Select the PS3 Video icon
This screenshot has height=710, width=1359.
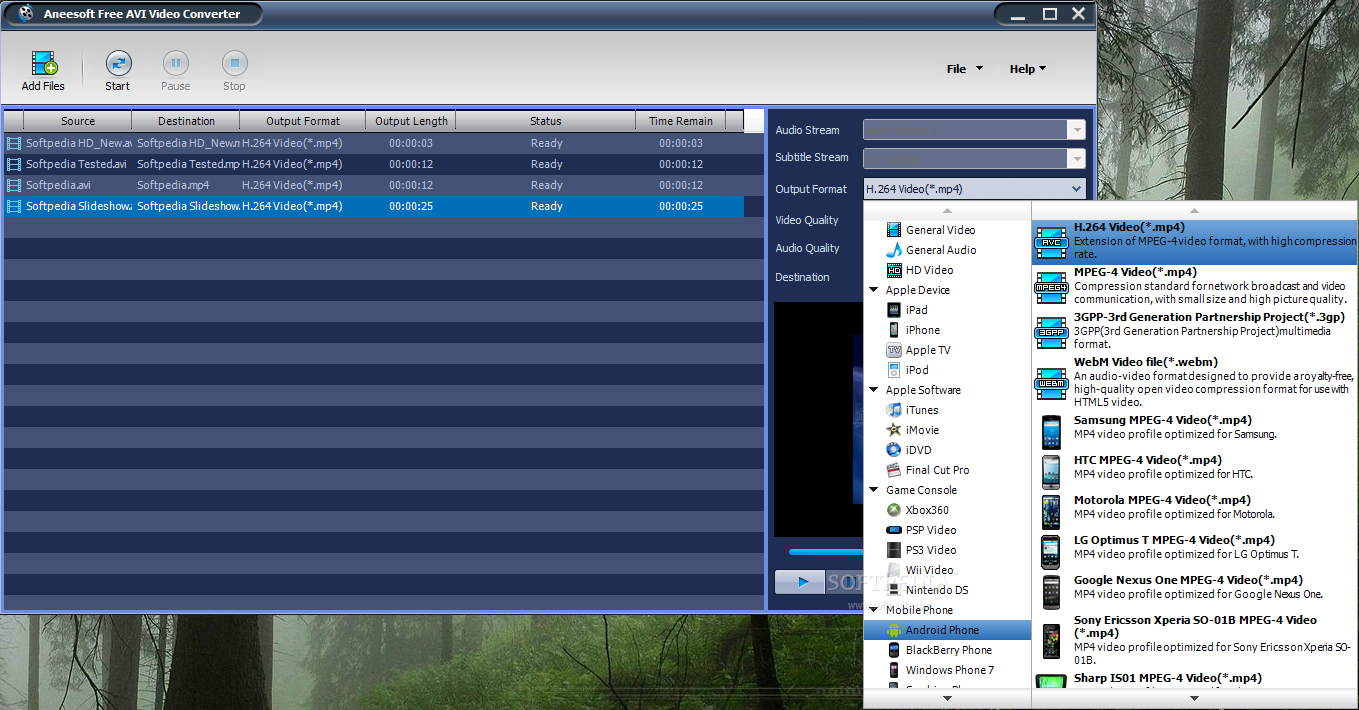(894, 550)
